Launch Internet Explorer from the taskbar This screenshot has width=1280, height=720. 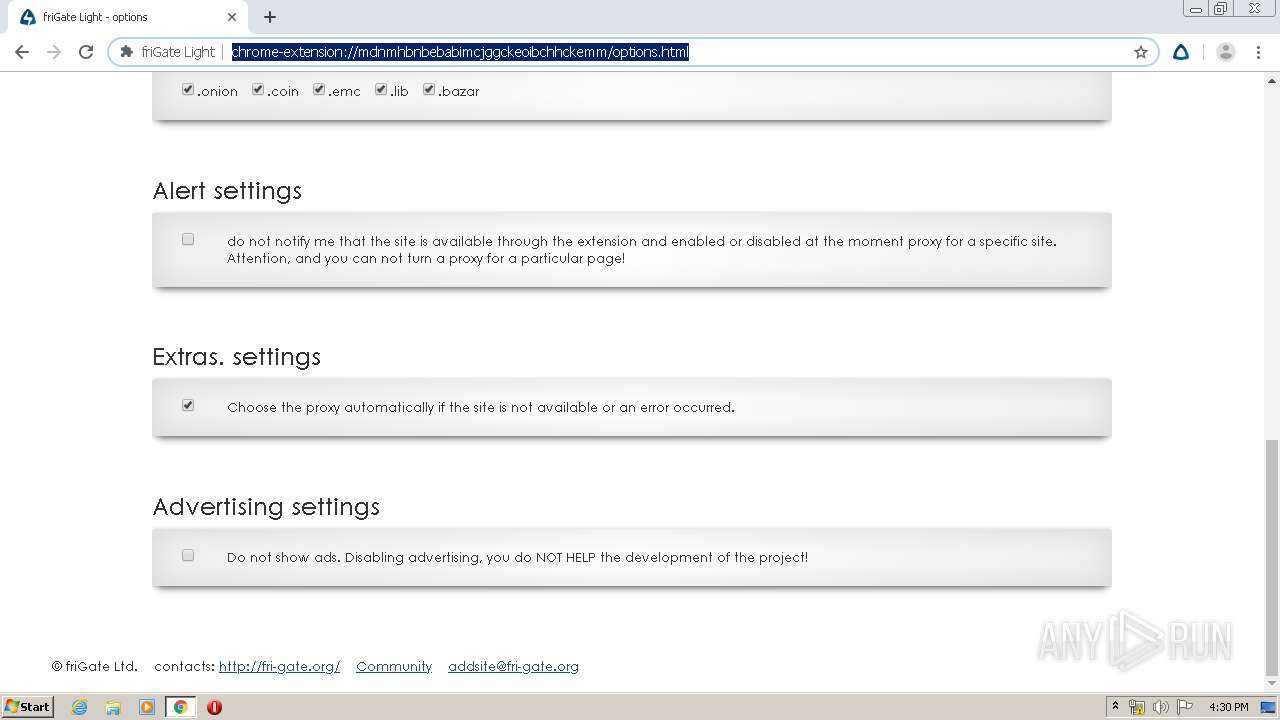[79, 707]
